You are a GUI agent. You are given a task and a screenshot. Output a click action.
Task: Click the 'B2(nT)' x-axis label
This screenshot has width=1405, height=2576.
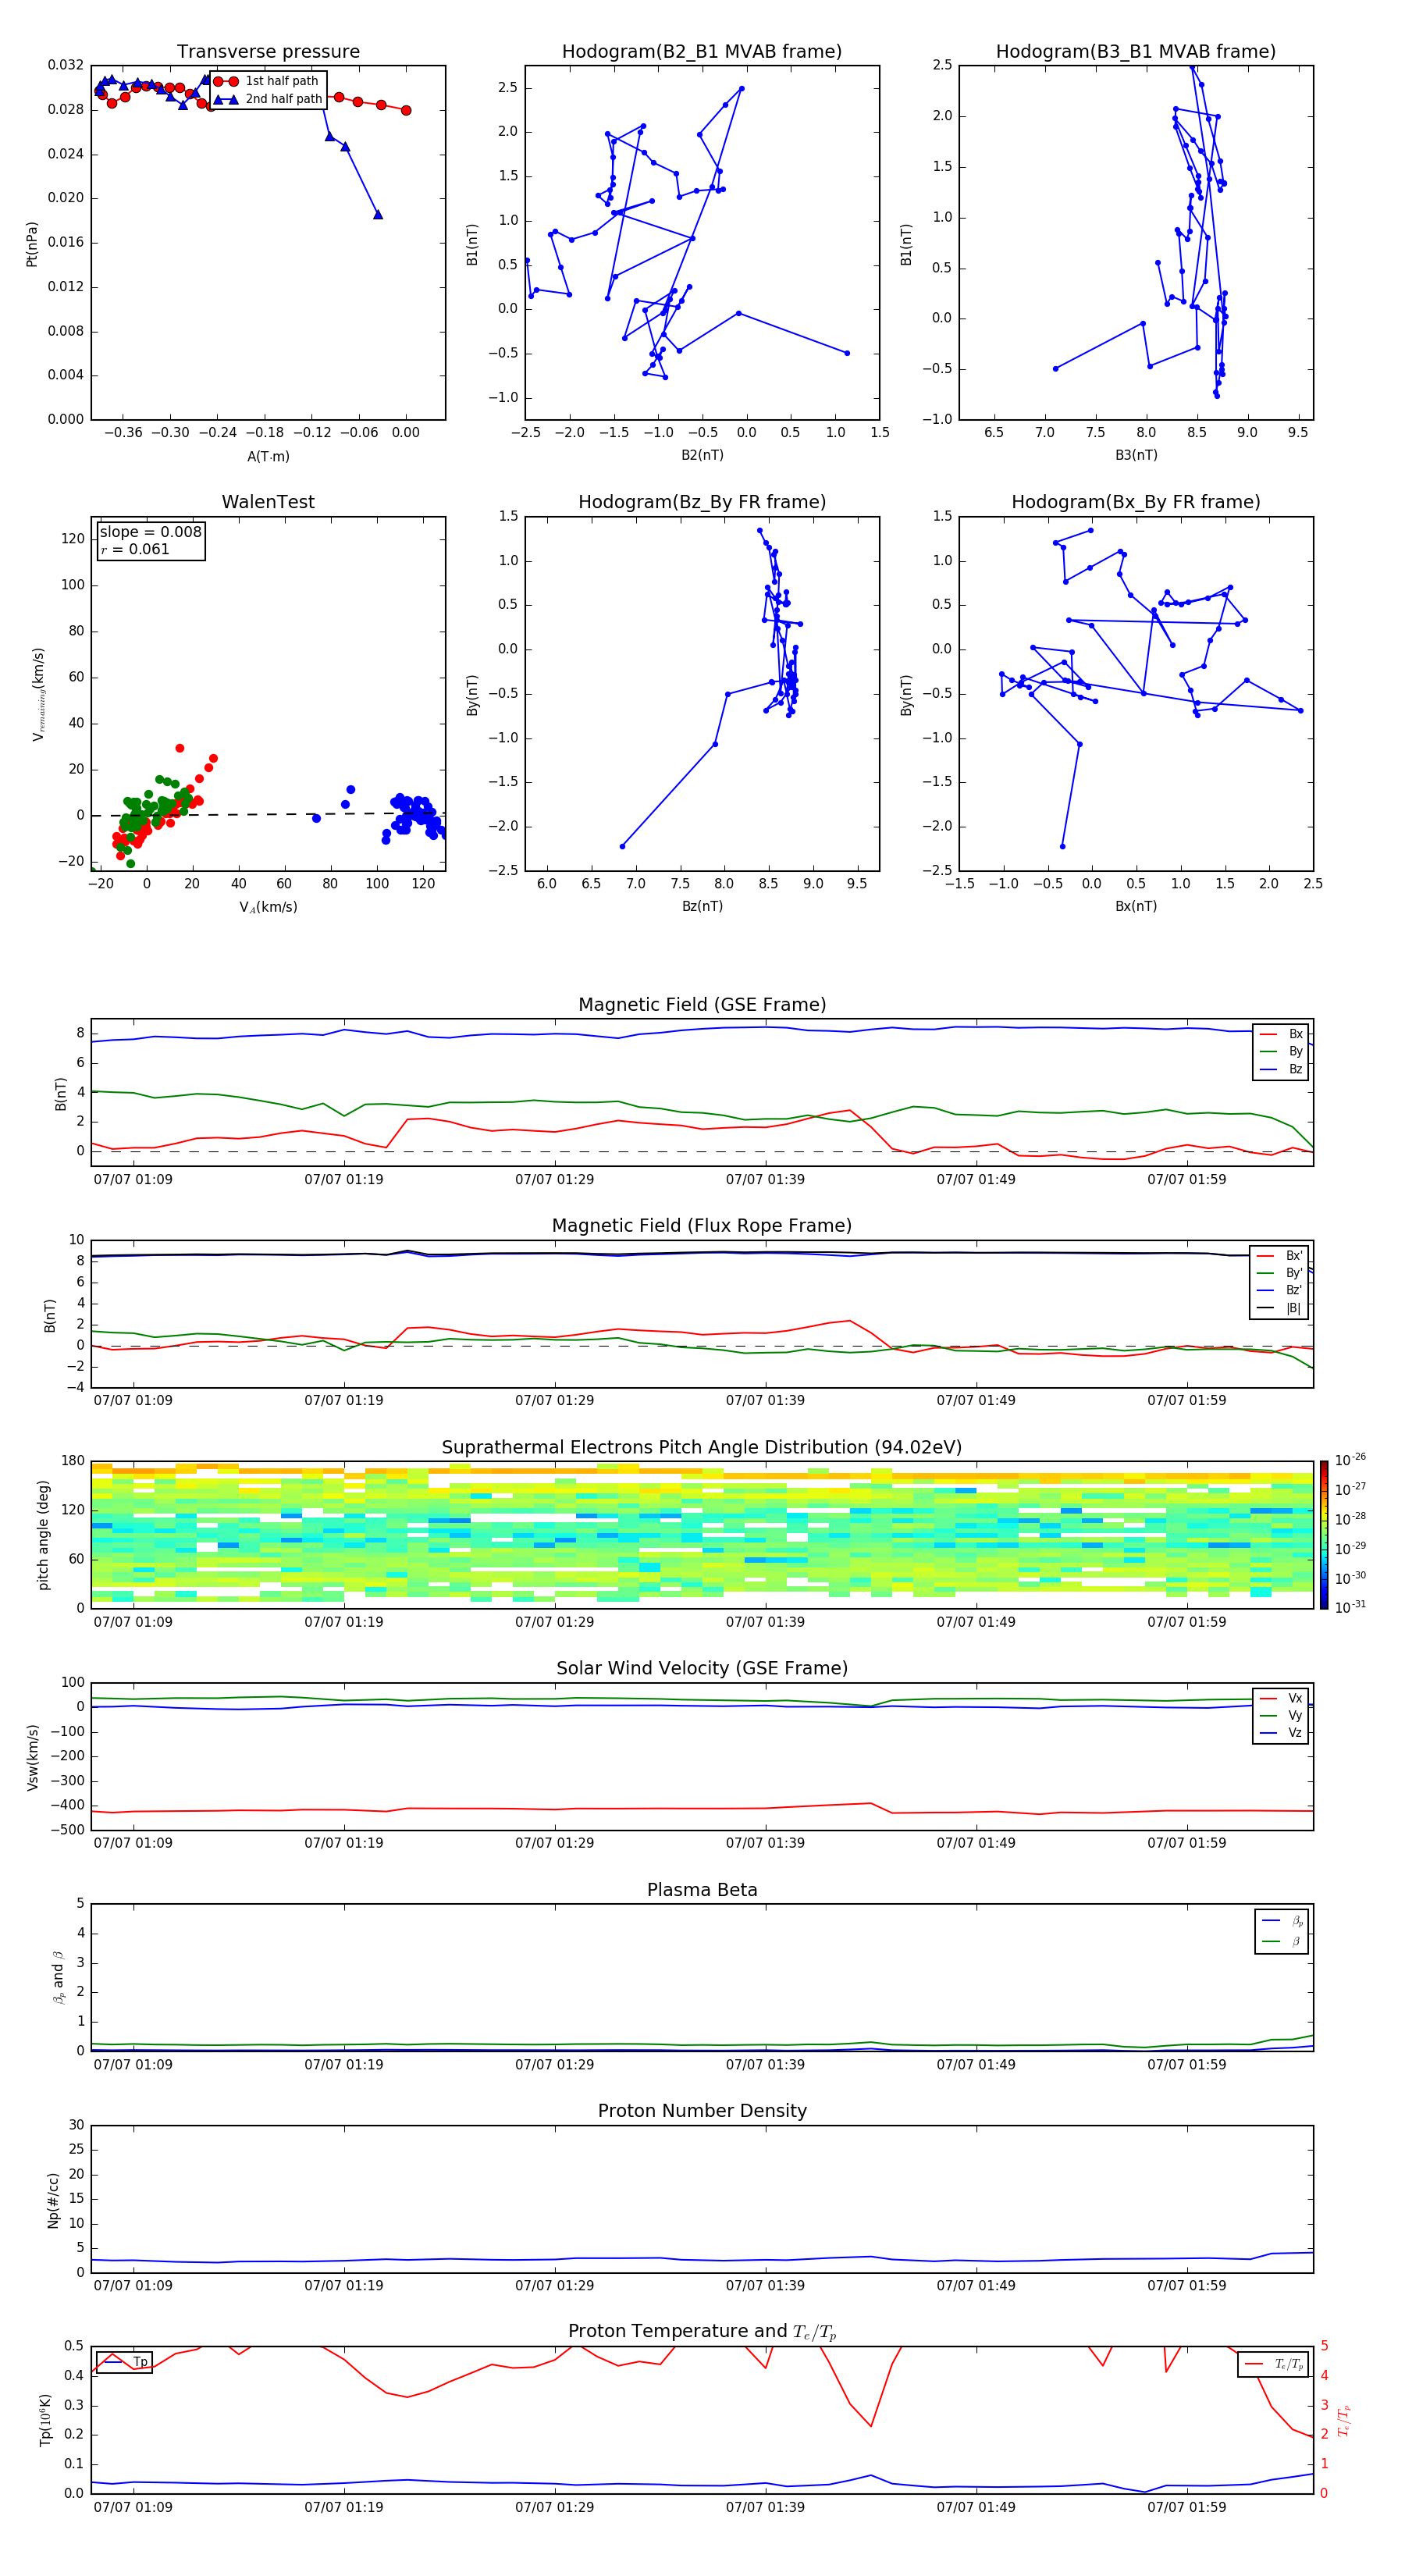702,456
